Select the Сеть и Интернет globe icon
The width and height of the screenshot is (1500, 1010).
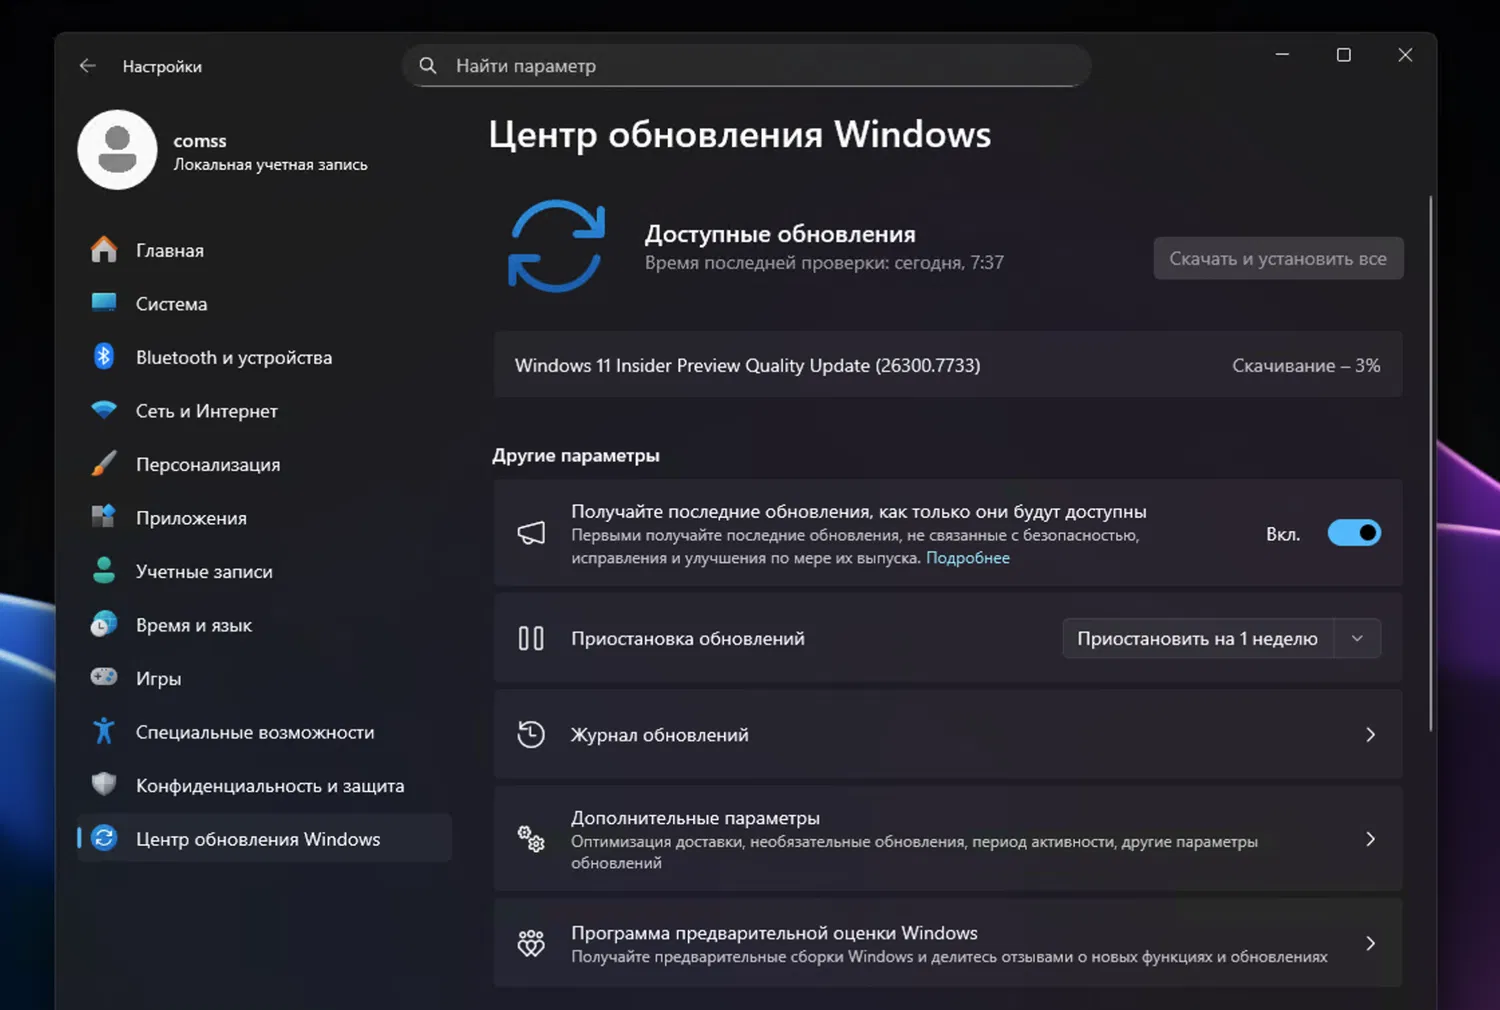[104, 411]
